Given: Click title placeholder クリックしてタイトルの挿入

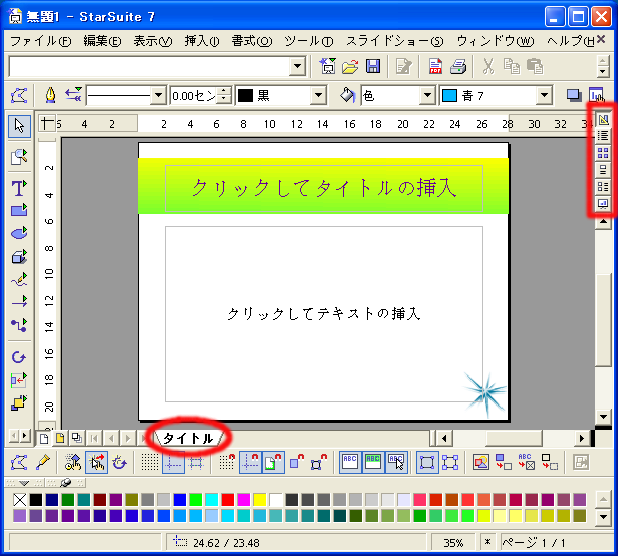Looking at the screenshot, I should tap(324, 188).
